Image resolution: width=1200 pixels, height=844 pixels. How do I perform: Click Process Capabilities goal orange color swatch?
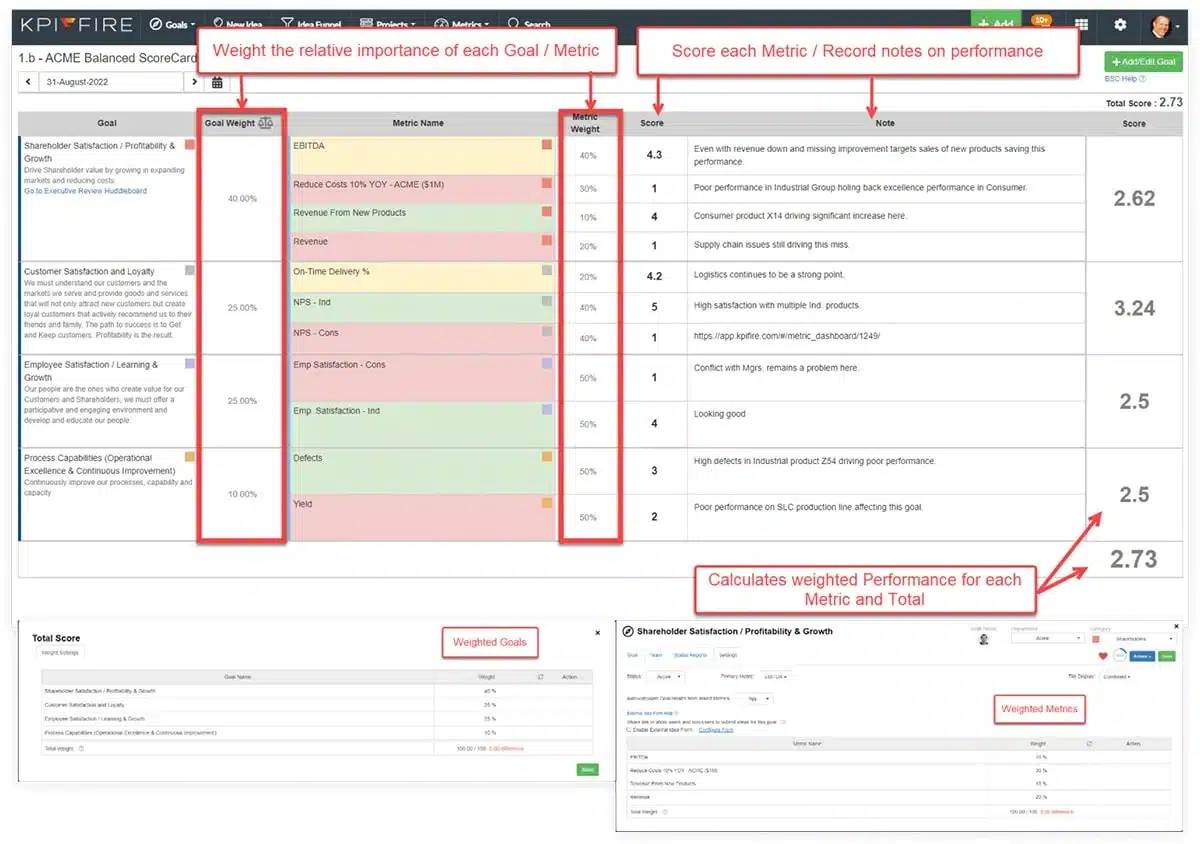click(190, 457)
